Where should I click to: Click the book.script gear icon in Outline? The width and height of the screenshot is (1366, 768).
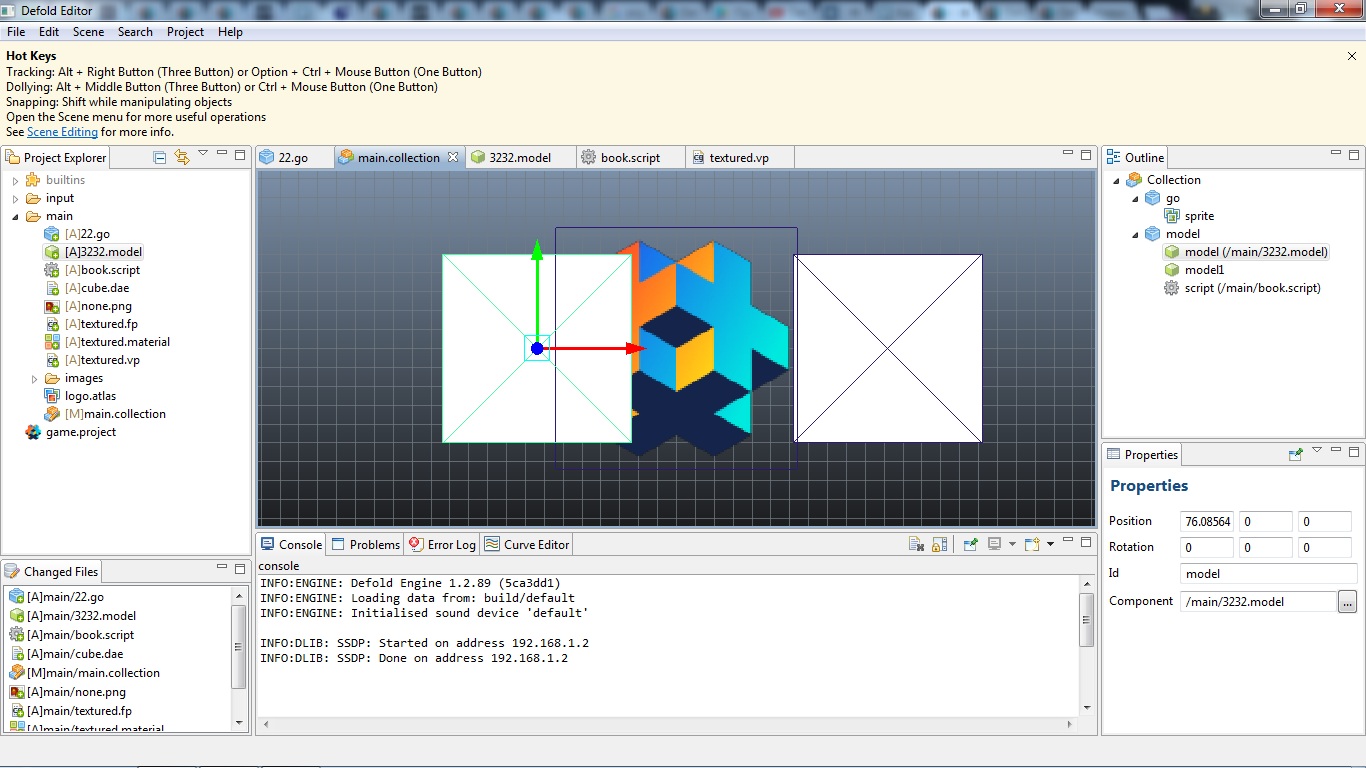[x=1172, y=288]
